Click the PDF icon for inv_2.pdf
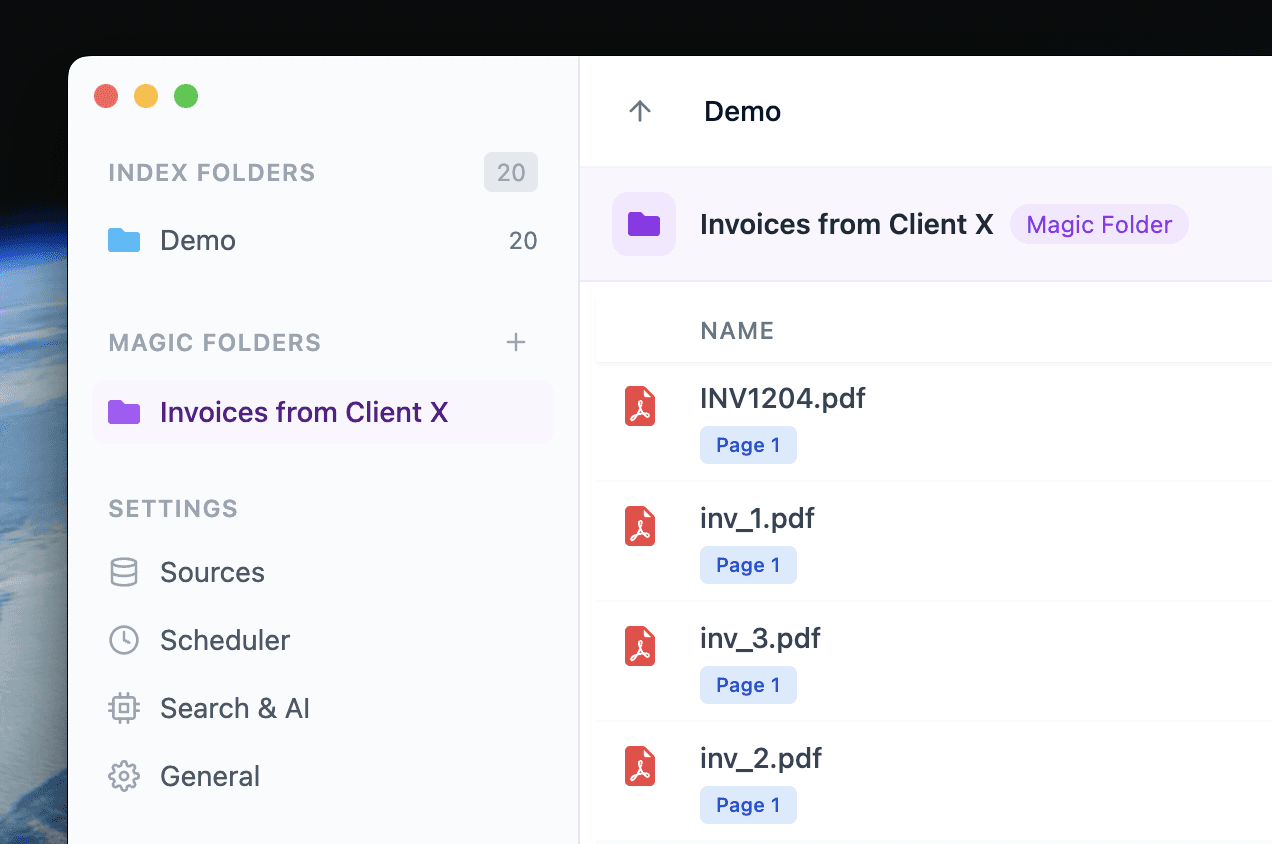The width and height of the screenshot is (1272, 844). [x=640, y=766]
